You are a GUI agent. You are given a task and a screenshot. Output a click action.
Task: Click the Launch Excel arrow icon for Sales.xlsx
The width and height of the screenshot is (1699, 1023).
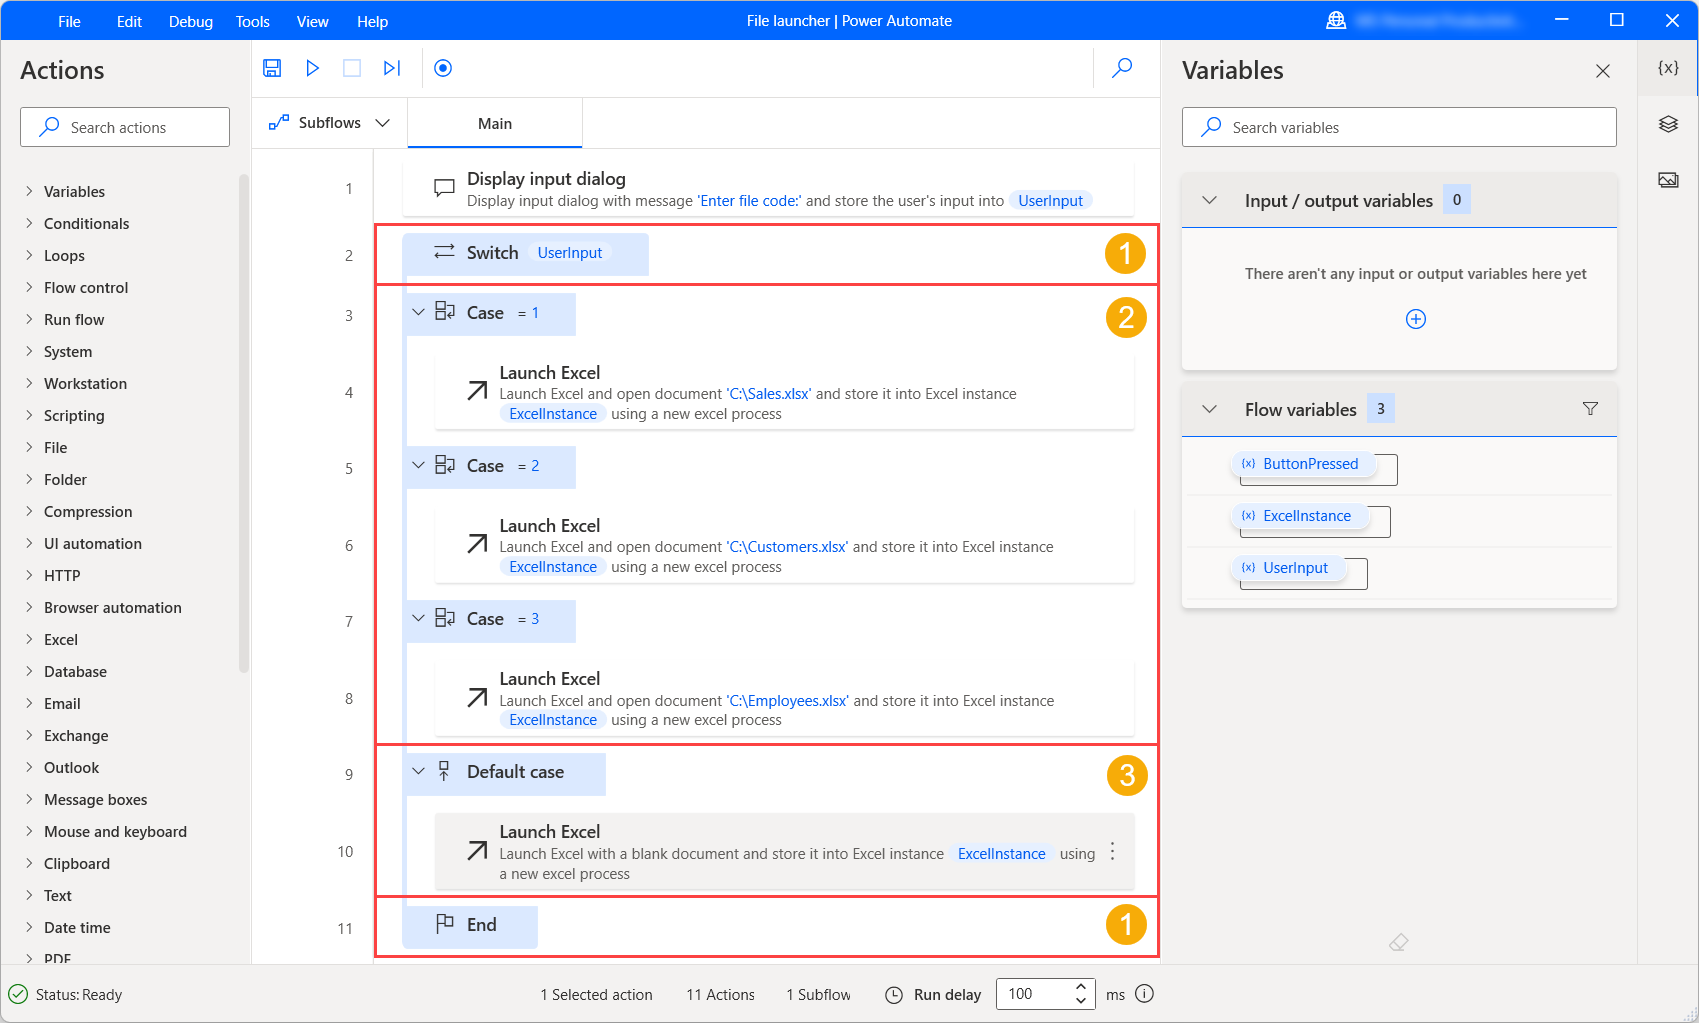pyautogui.click(x=478, y=391)
